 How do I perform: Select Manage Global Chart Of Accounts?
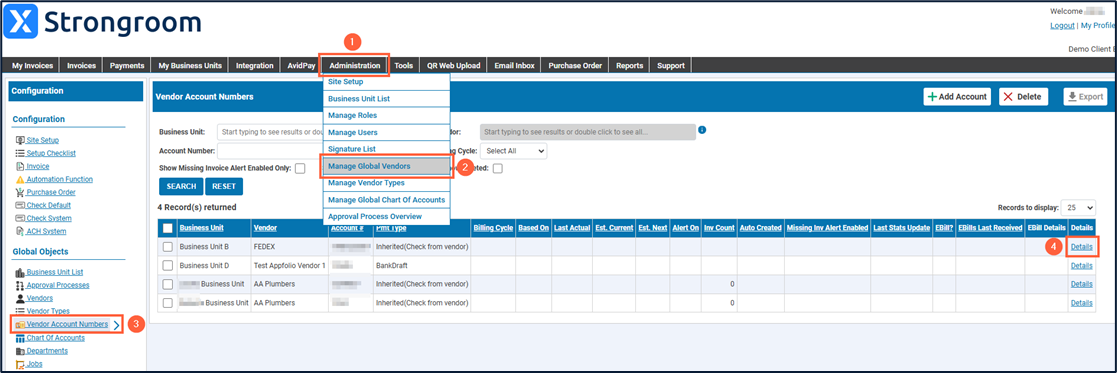coord(387,200)
